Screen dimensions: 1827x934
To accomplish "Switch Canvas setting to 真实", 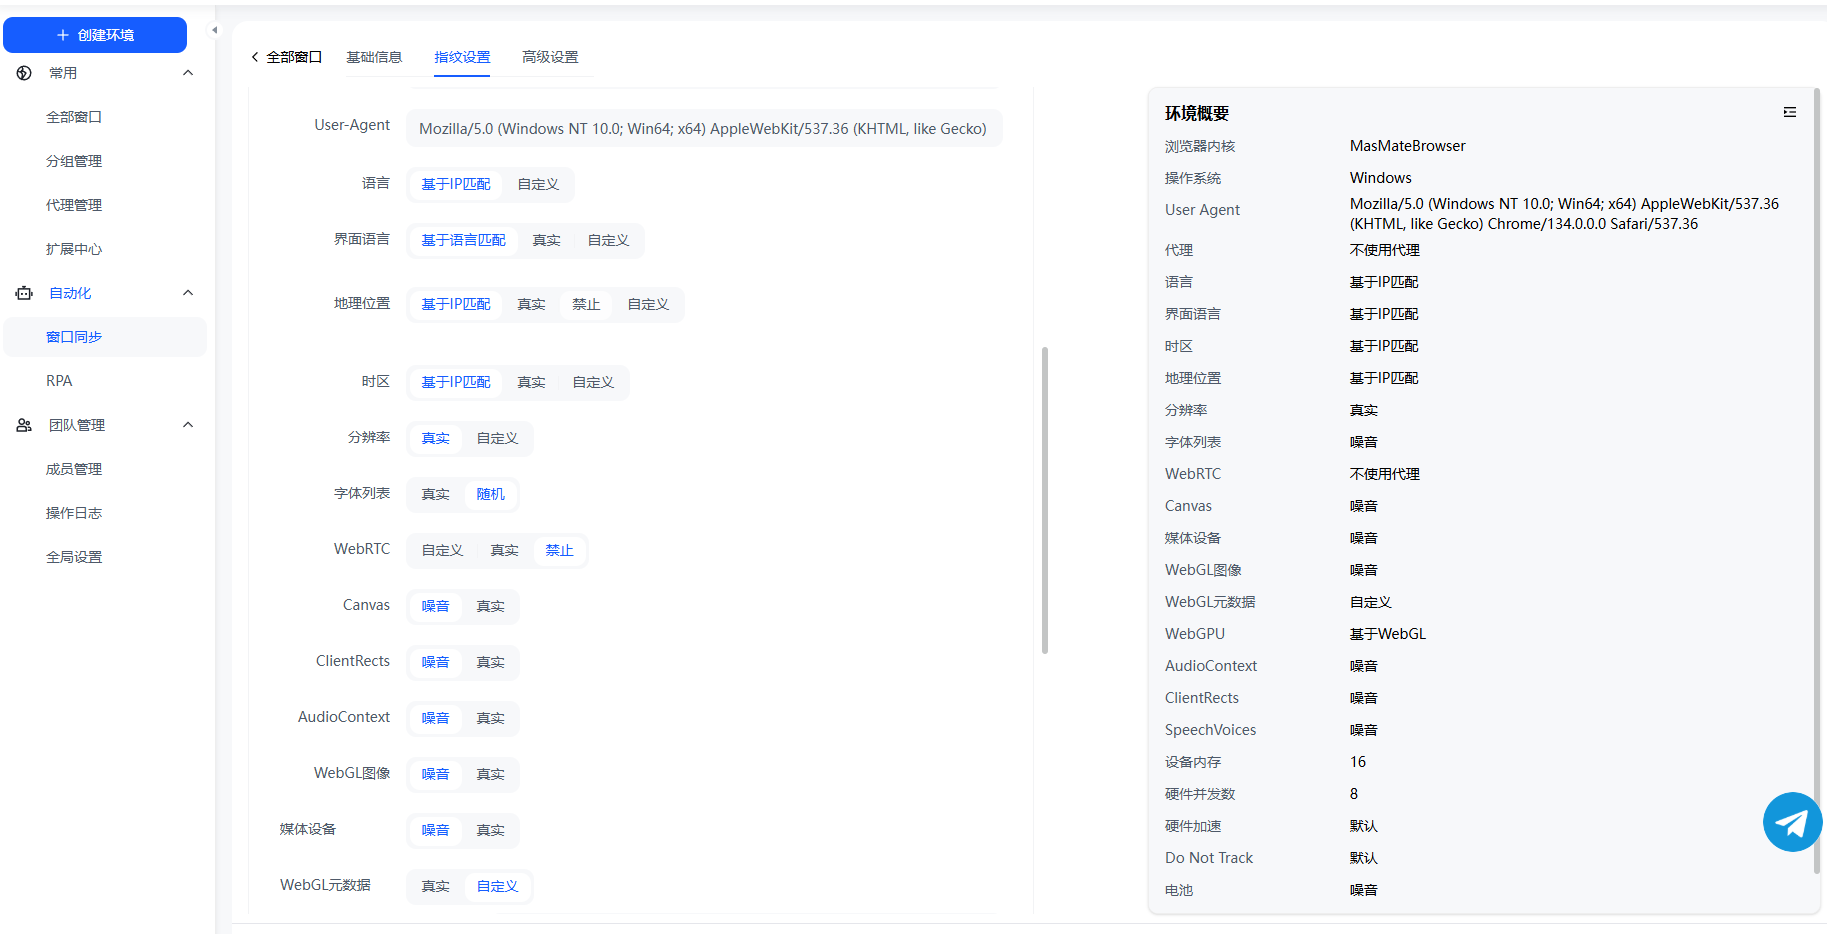I will (x=490, y=606).
